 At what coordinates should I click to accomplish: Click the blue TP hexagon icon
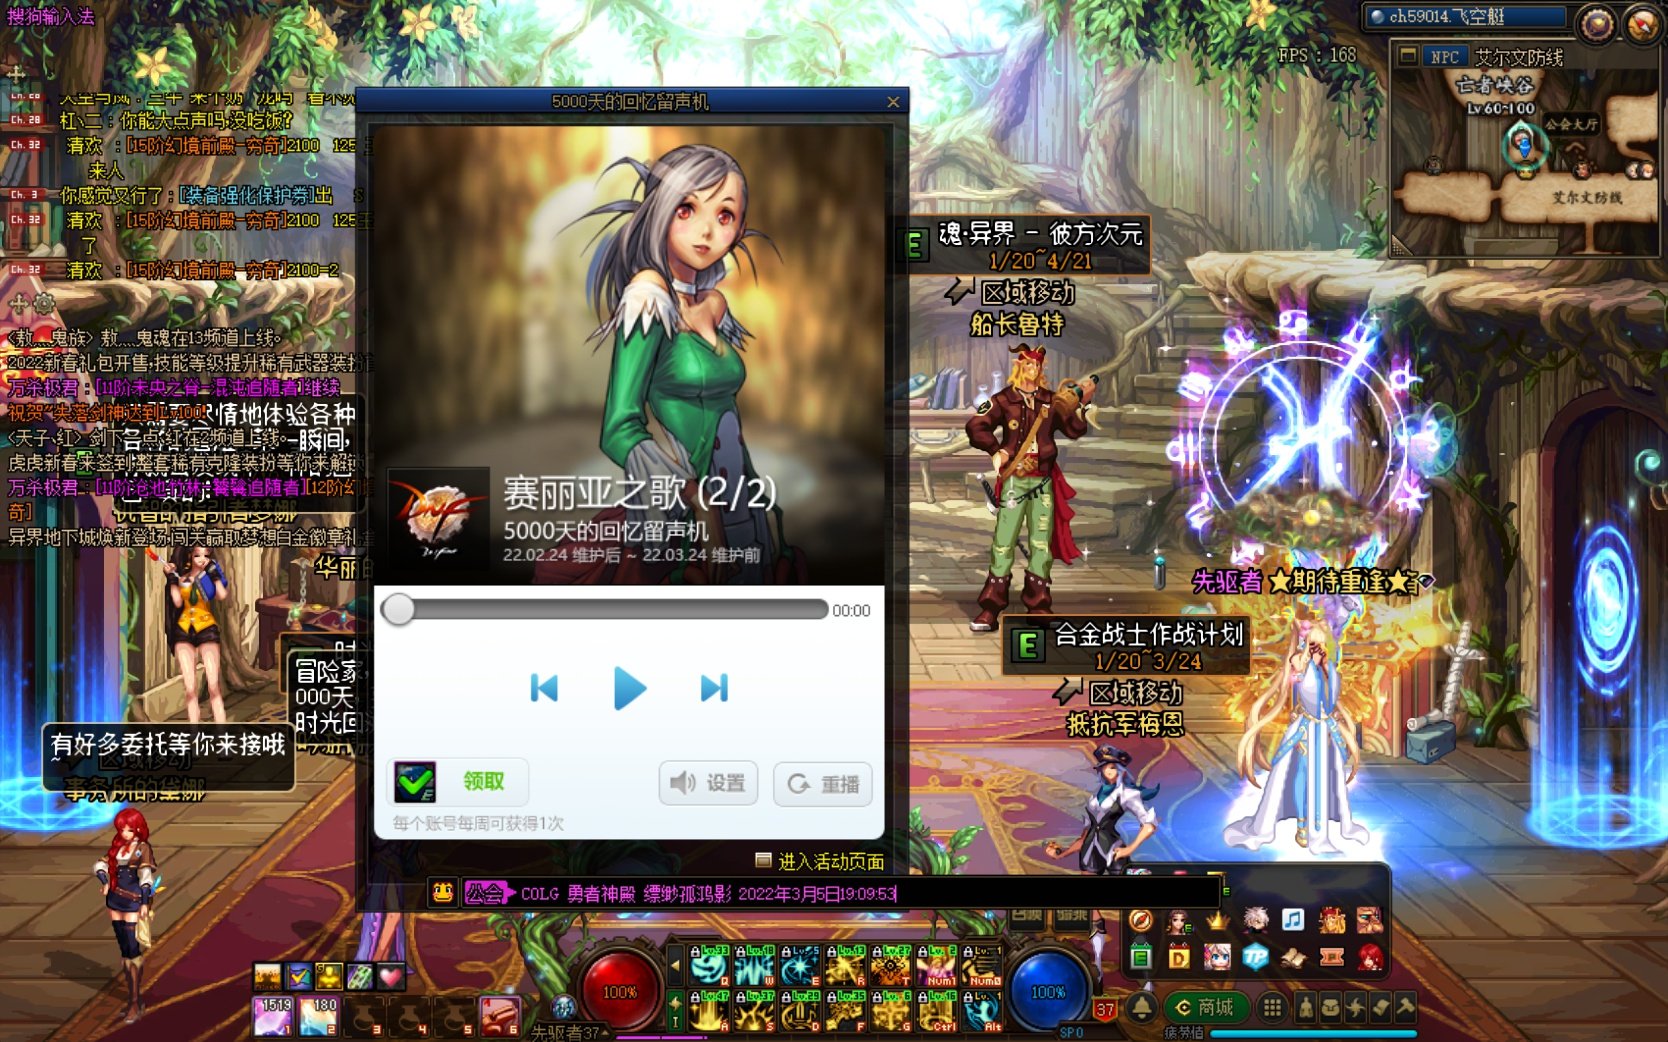(1255, 957)
